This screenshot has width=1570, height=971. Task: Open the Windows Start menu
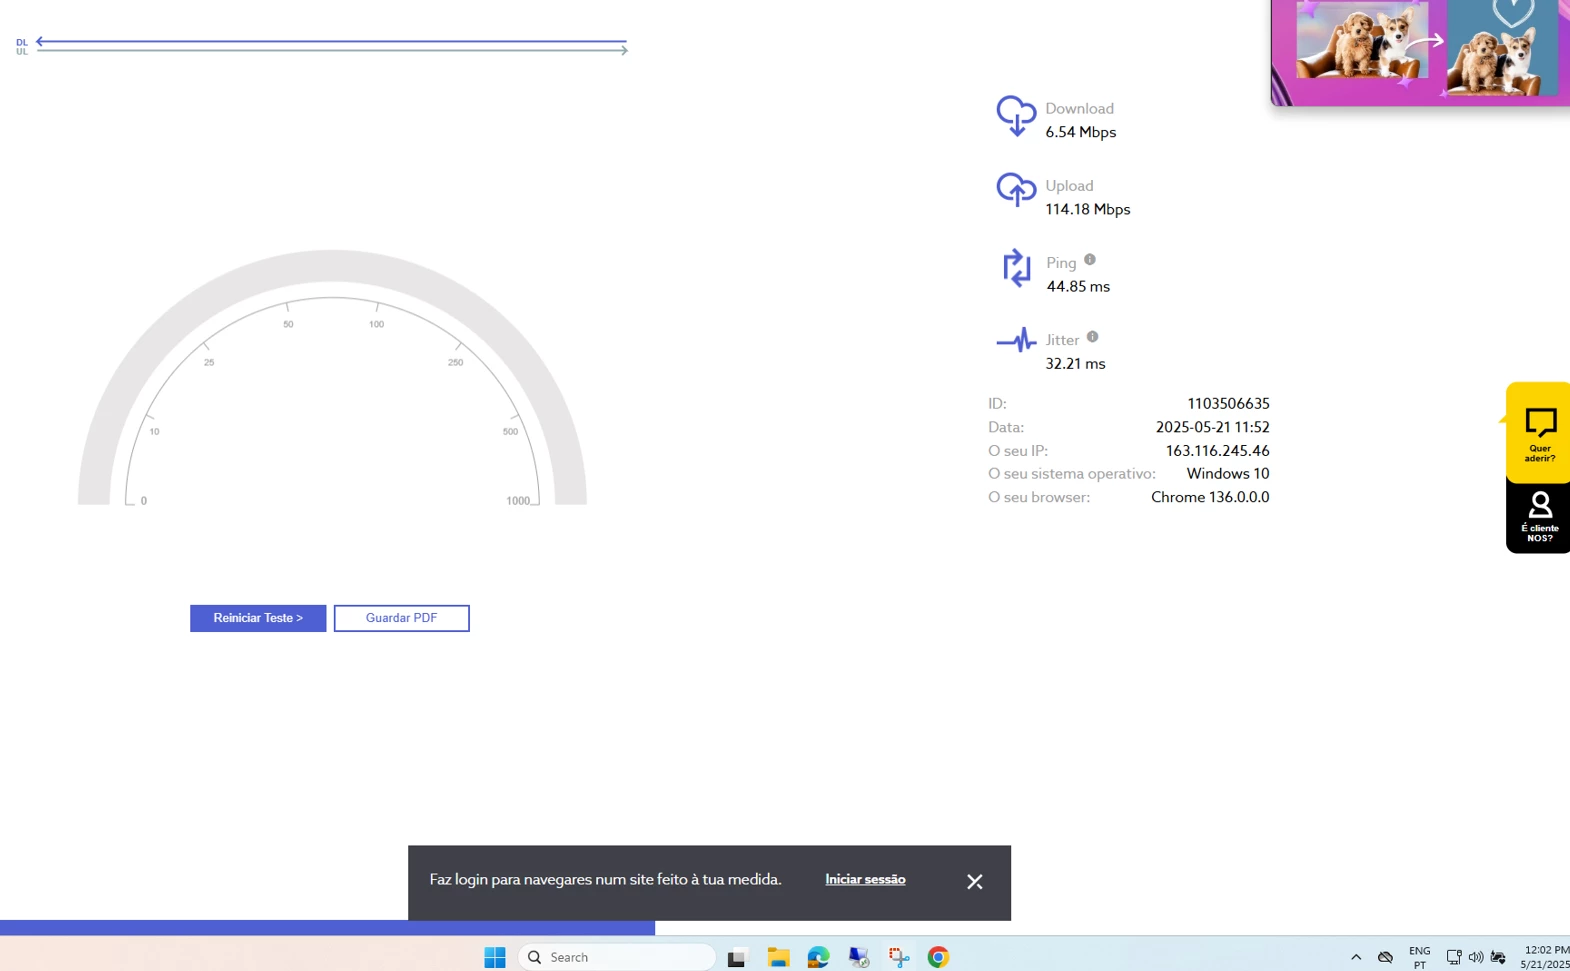495,957
